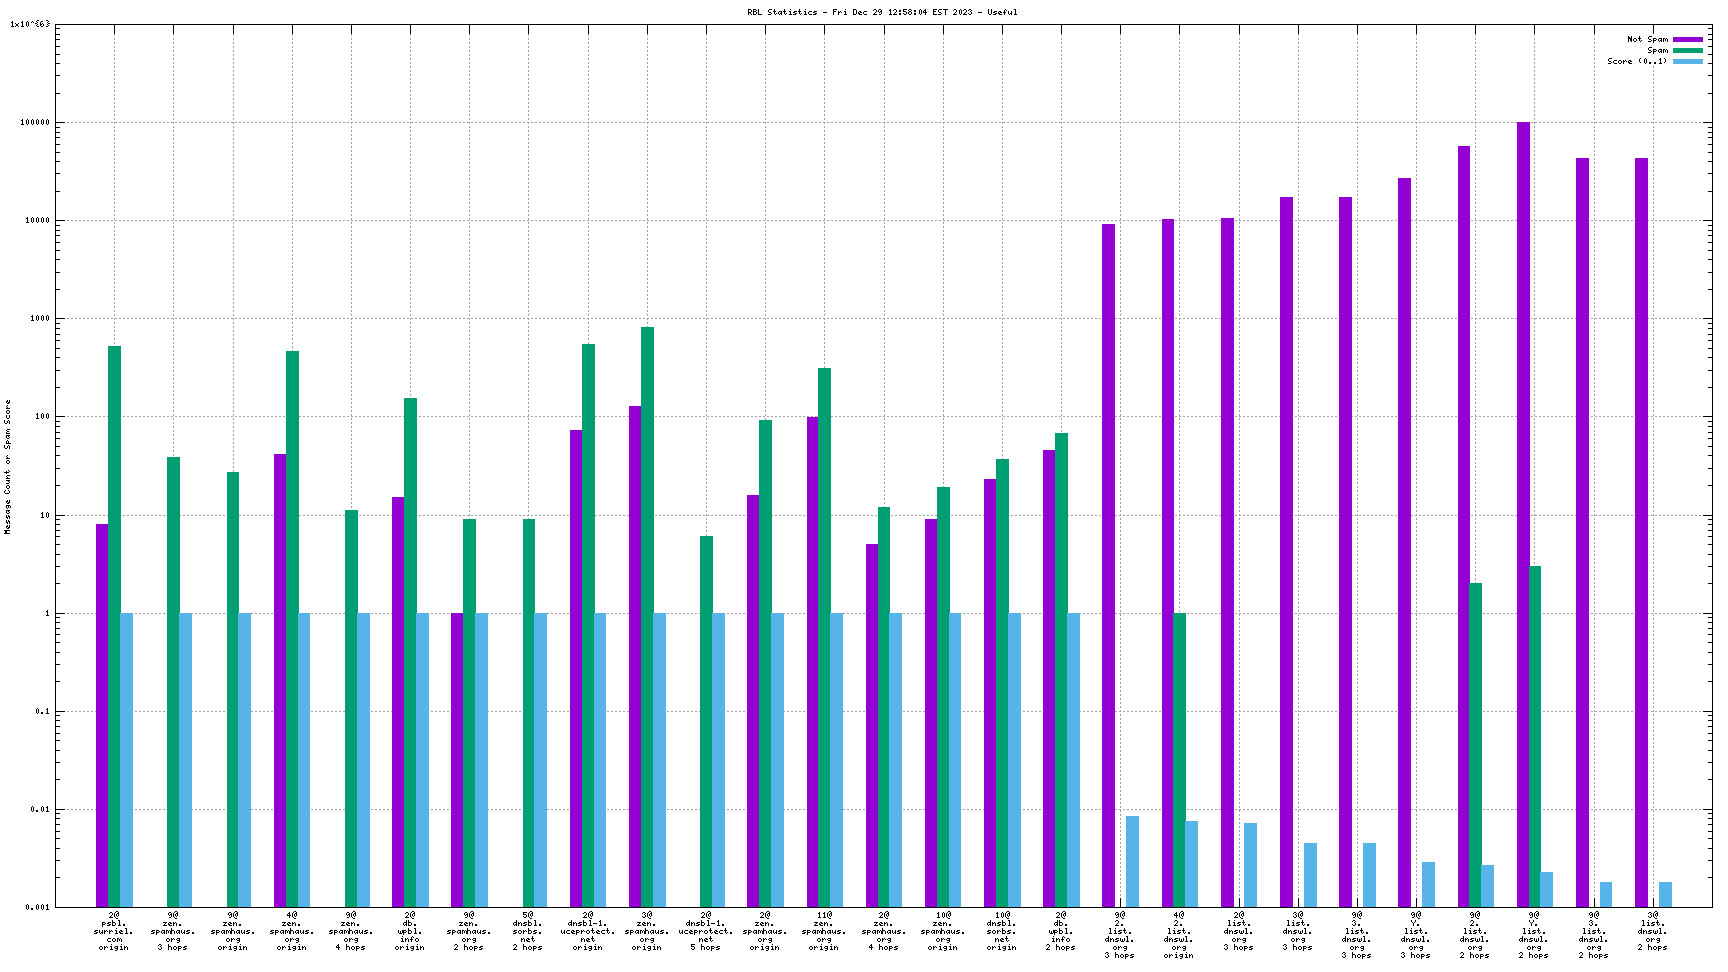The width and height of the screenshot is (1728, 972).
Task: Click the green bar above dnsbl-1.uceprotect.net 5 hops
Action: pyautogui.click(x=707, y=721)
